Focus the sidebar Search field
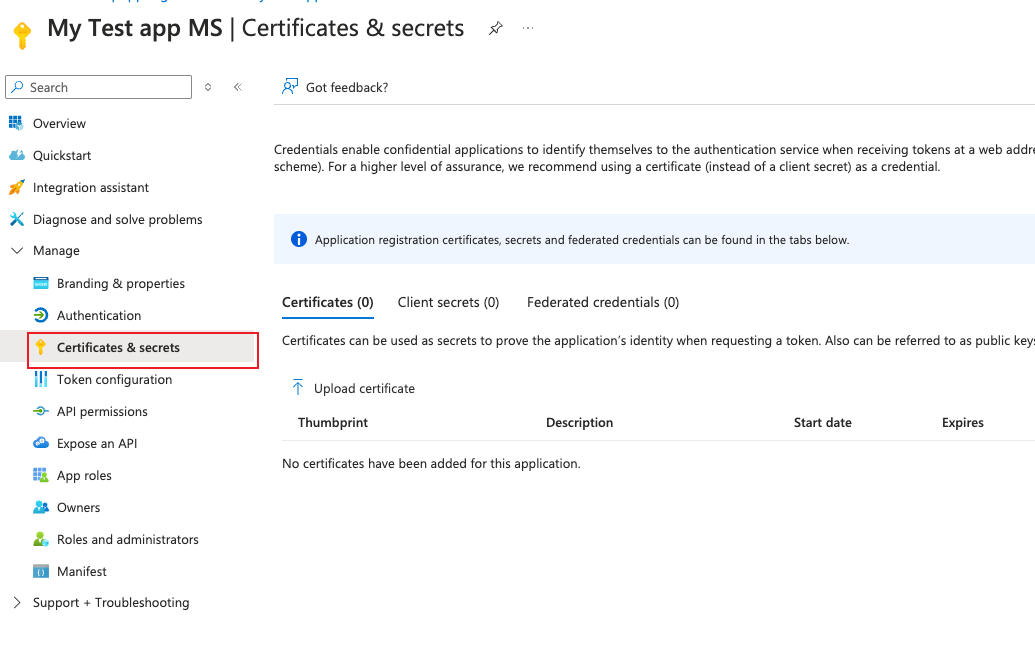 point(98,87)
